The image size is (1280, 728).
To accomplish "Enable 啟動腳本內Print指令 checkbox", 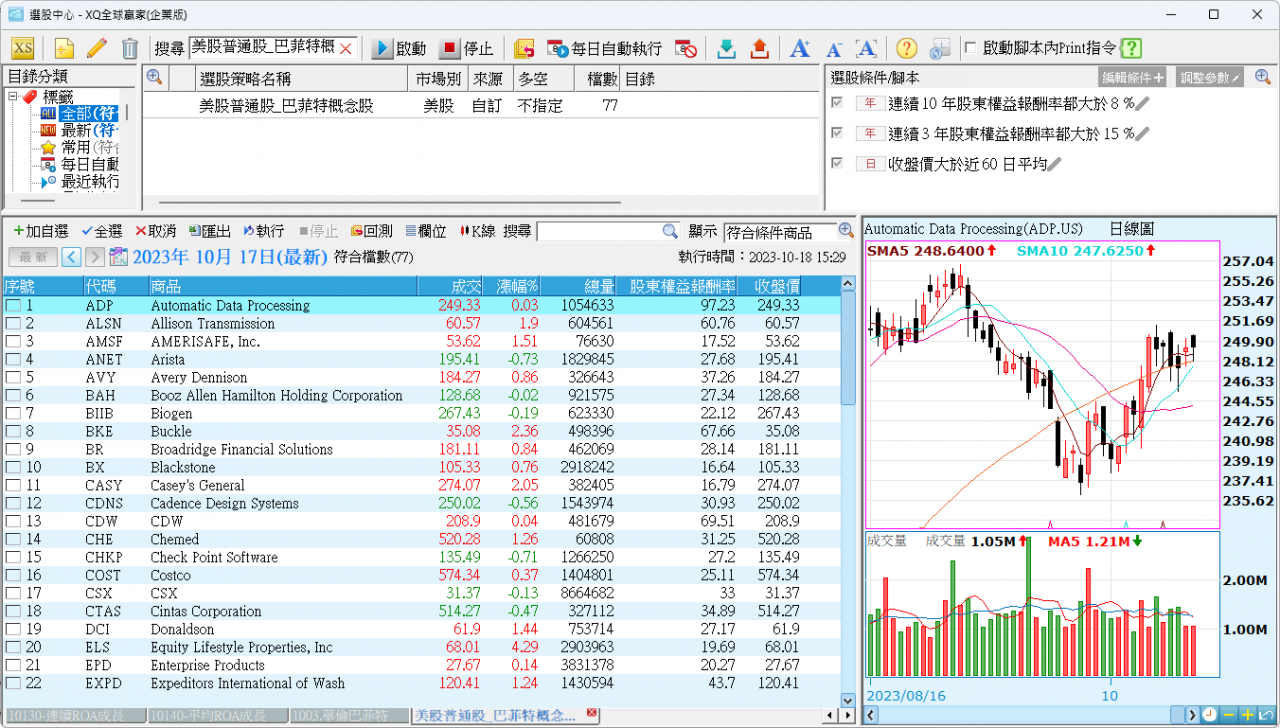I will pos(970,48).
